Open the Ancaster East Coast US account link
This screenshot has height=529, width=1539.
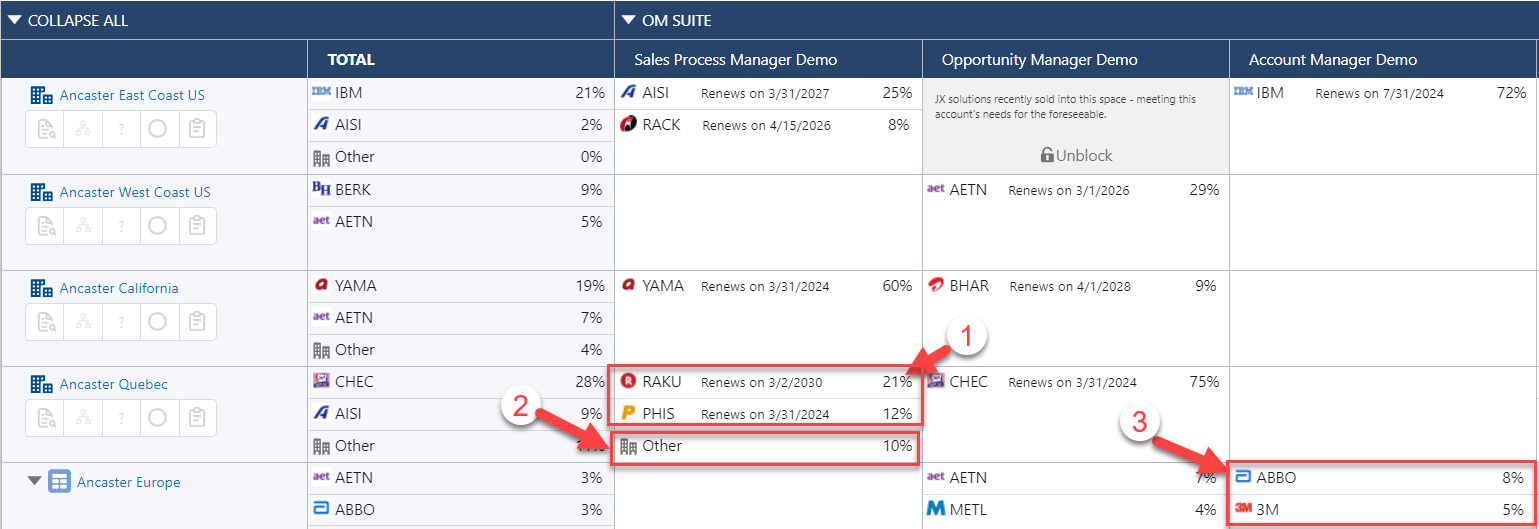132,96
